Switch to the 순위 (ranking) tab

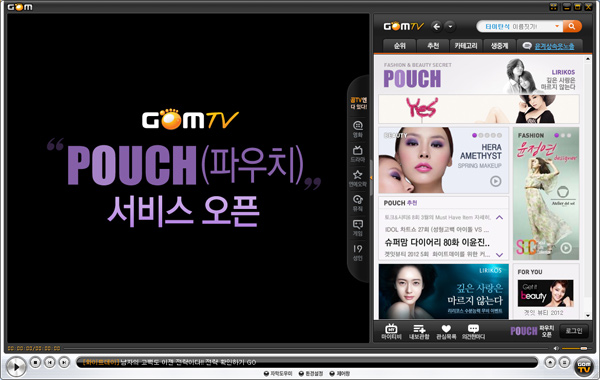click(x=399, y=46)
